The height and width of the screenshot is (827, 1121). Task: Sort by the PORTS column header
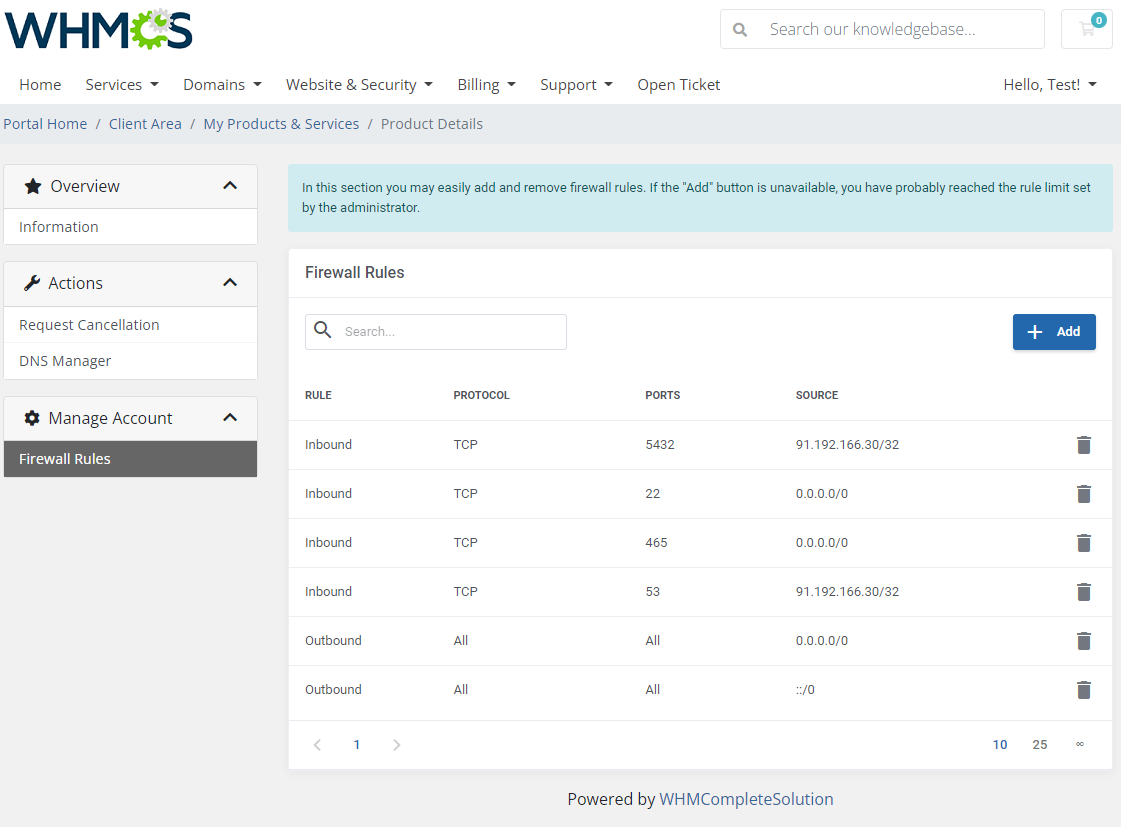(662, 395)
